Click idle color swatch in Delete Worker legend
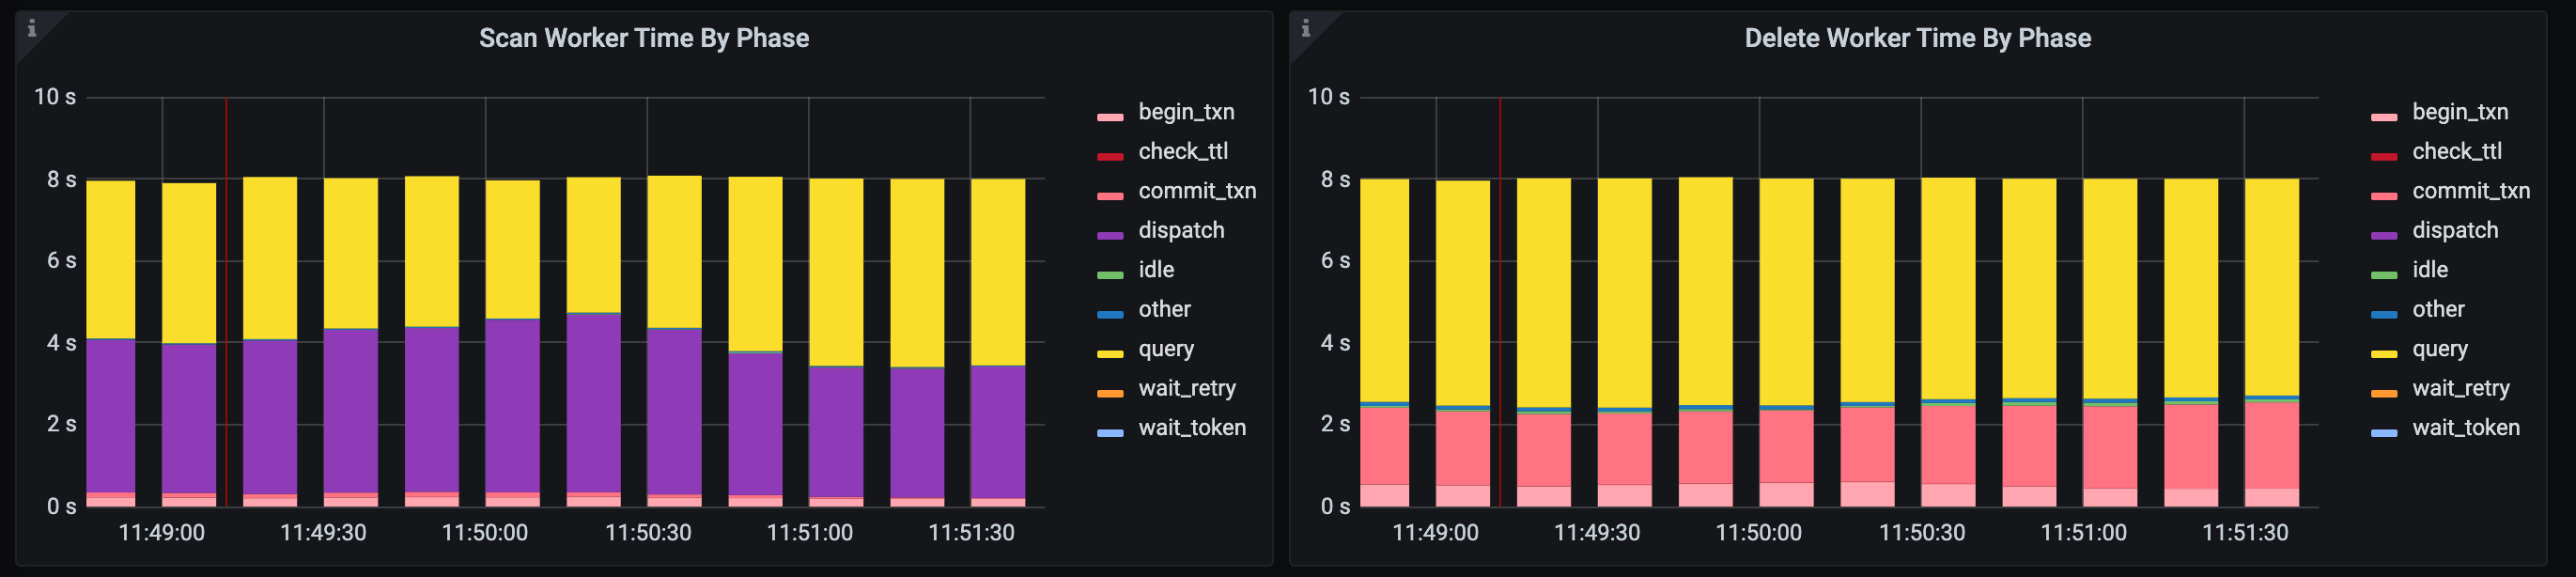 click(2384, 275)
